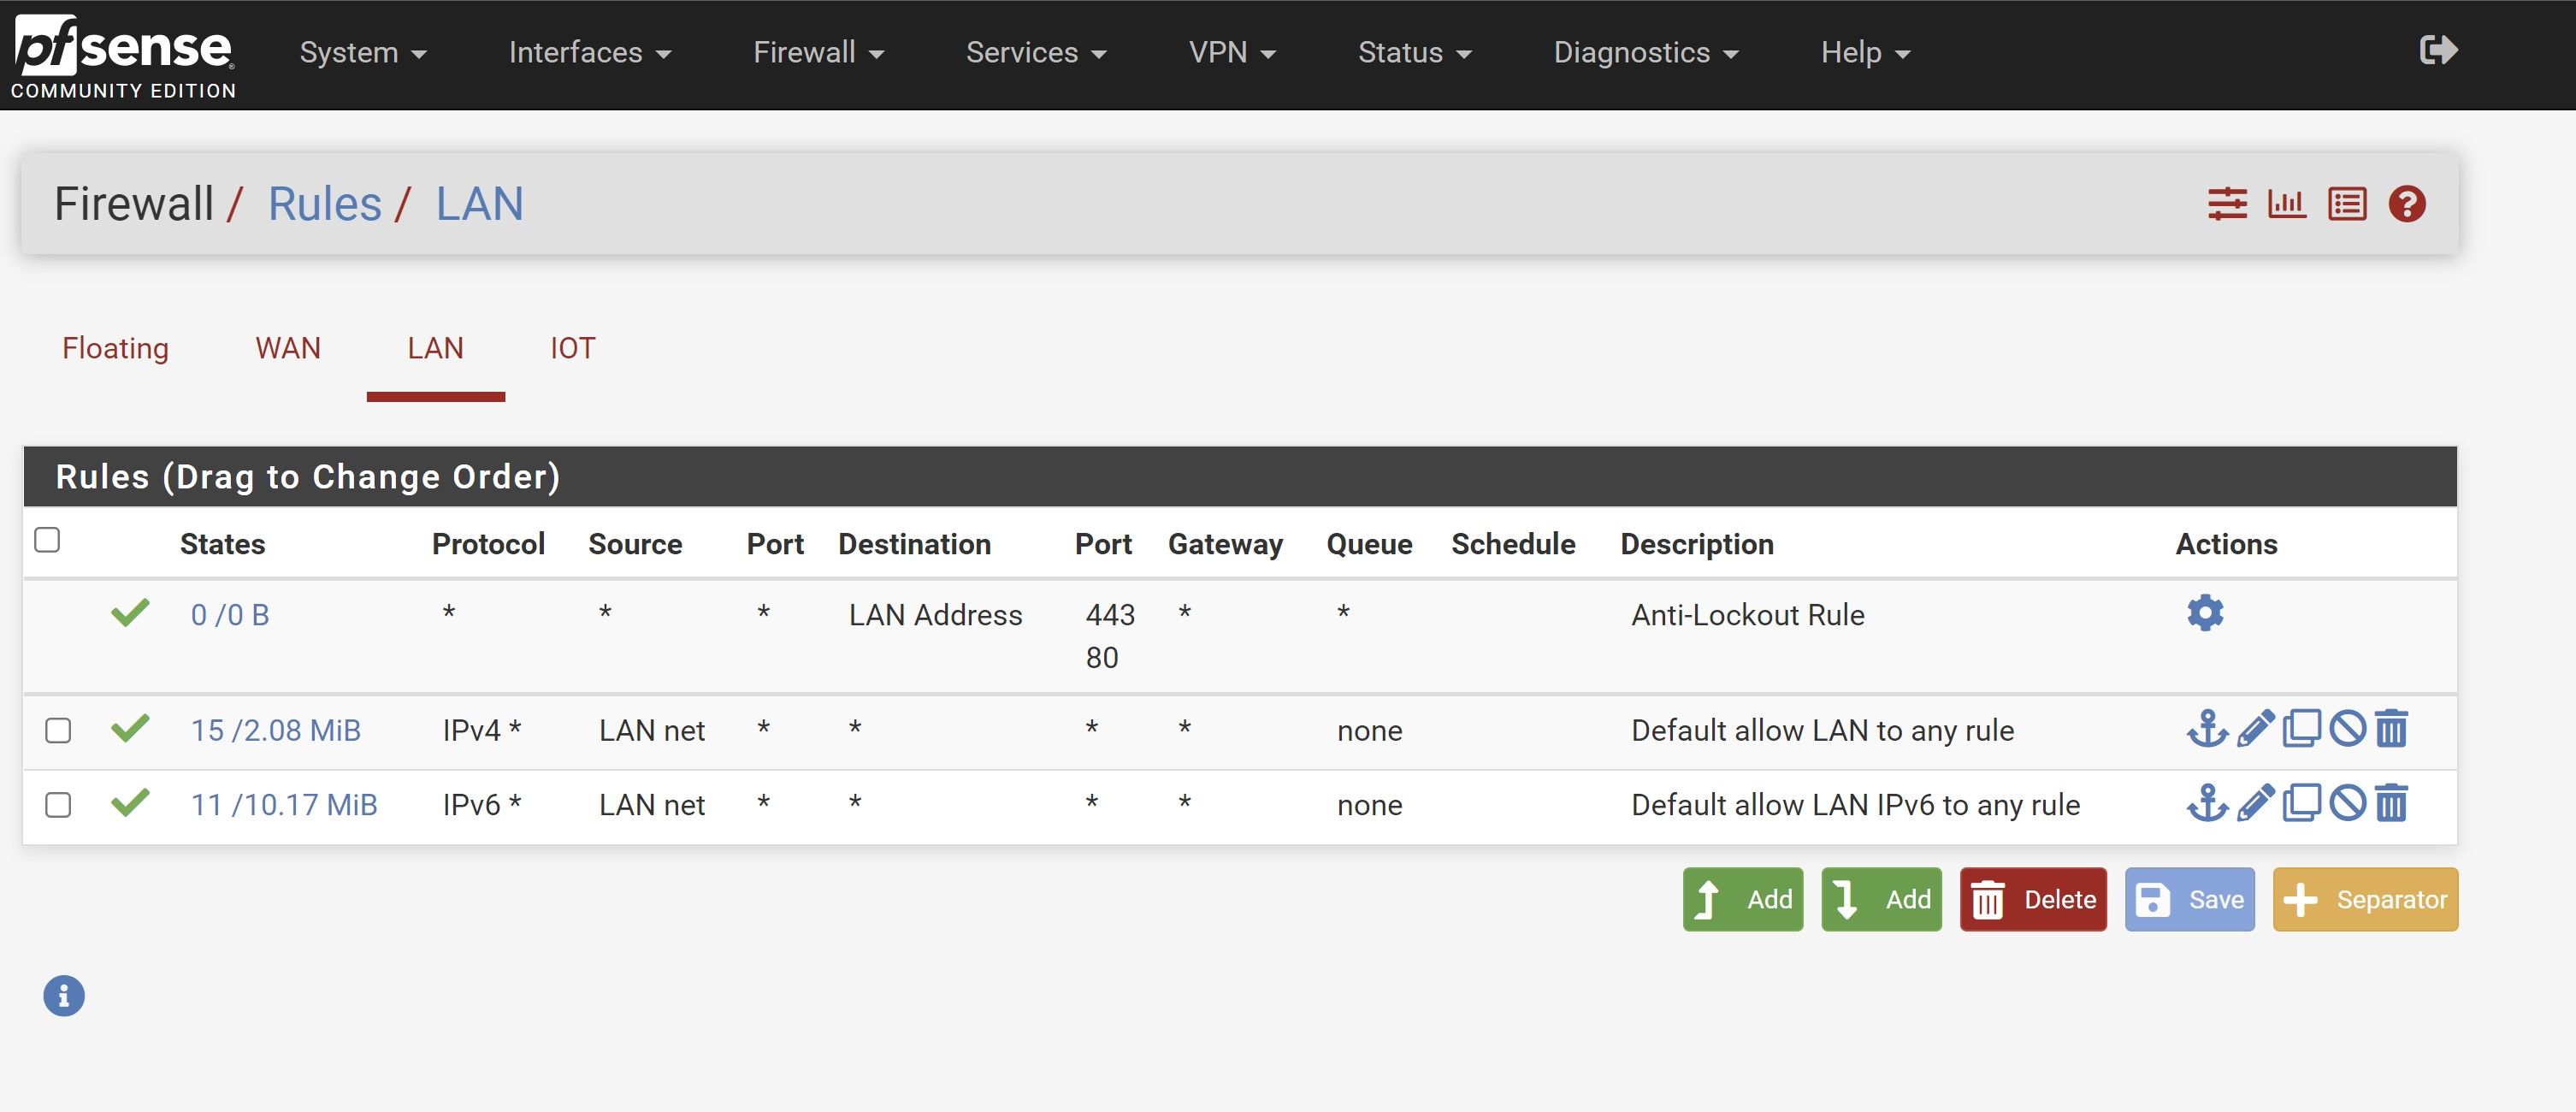The height and width of the screenshot is (1112, 2576).
Task: Click the Anti-Lockout Rule gear settings icon
Action: click(x=2205, y=613)
